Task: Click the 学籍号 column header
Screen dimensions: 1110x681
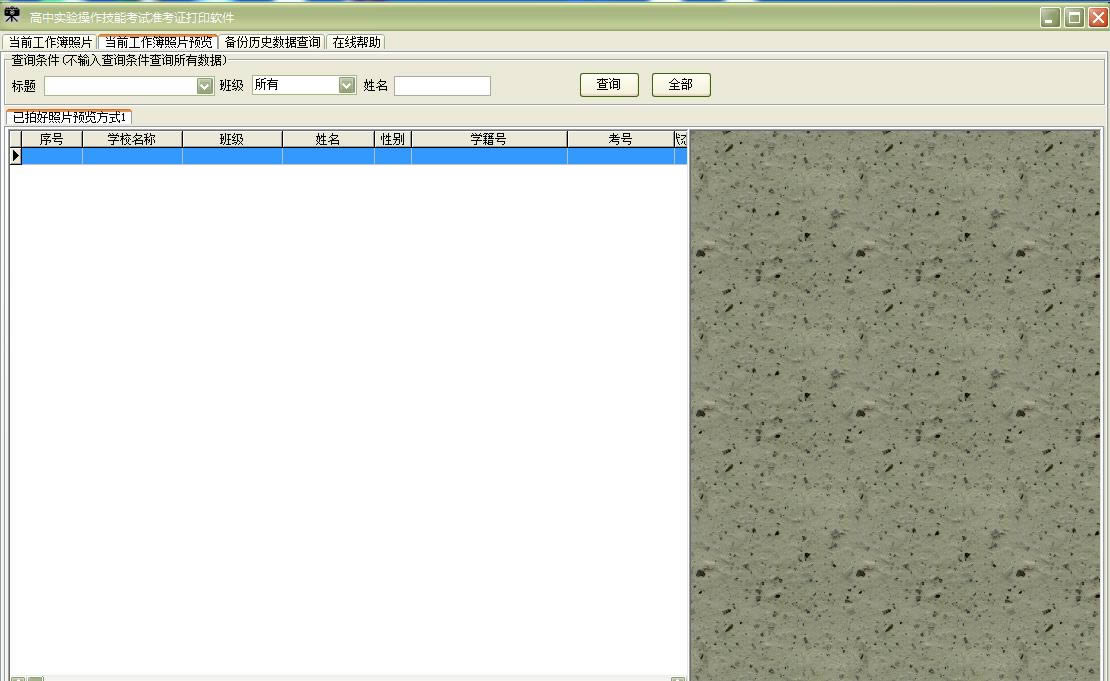Action: (x=489, y=139)
